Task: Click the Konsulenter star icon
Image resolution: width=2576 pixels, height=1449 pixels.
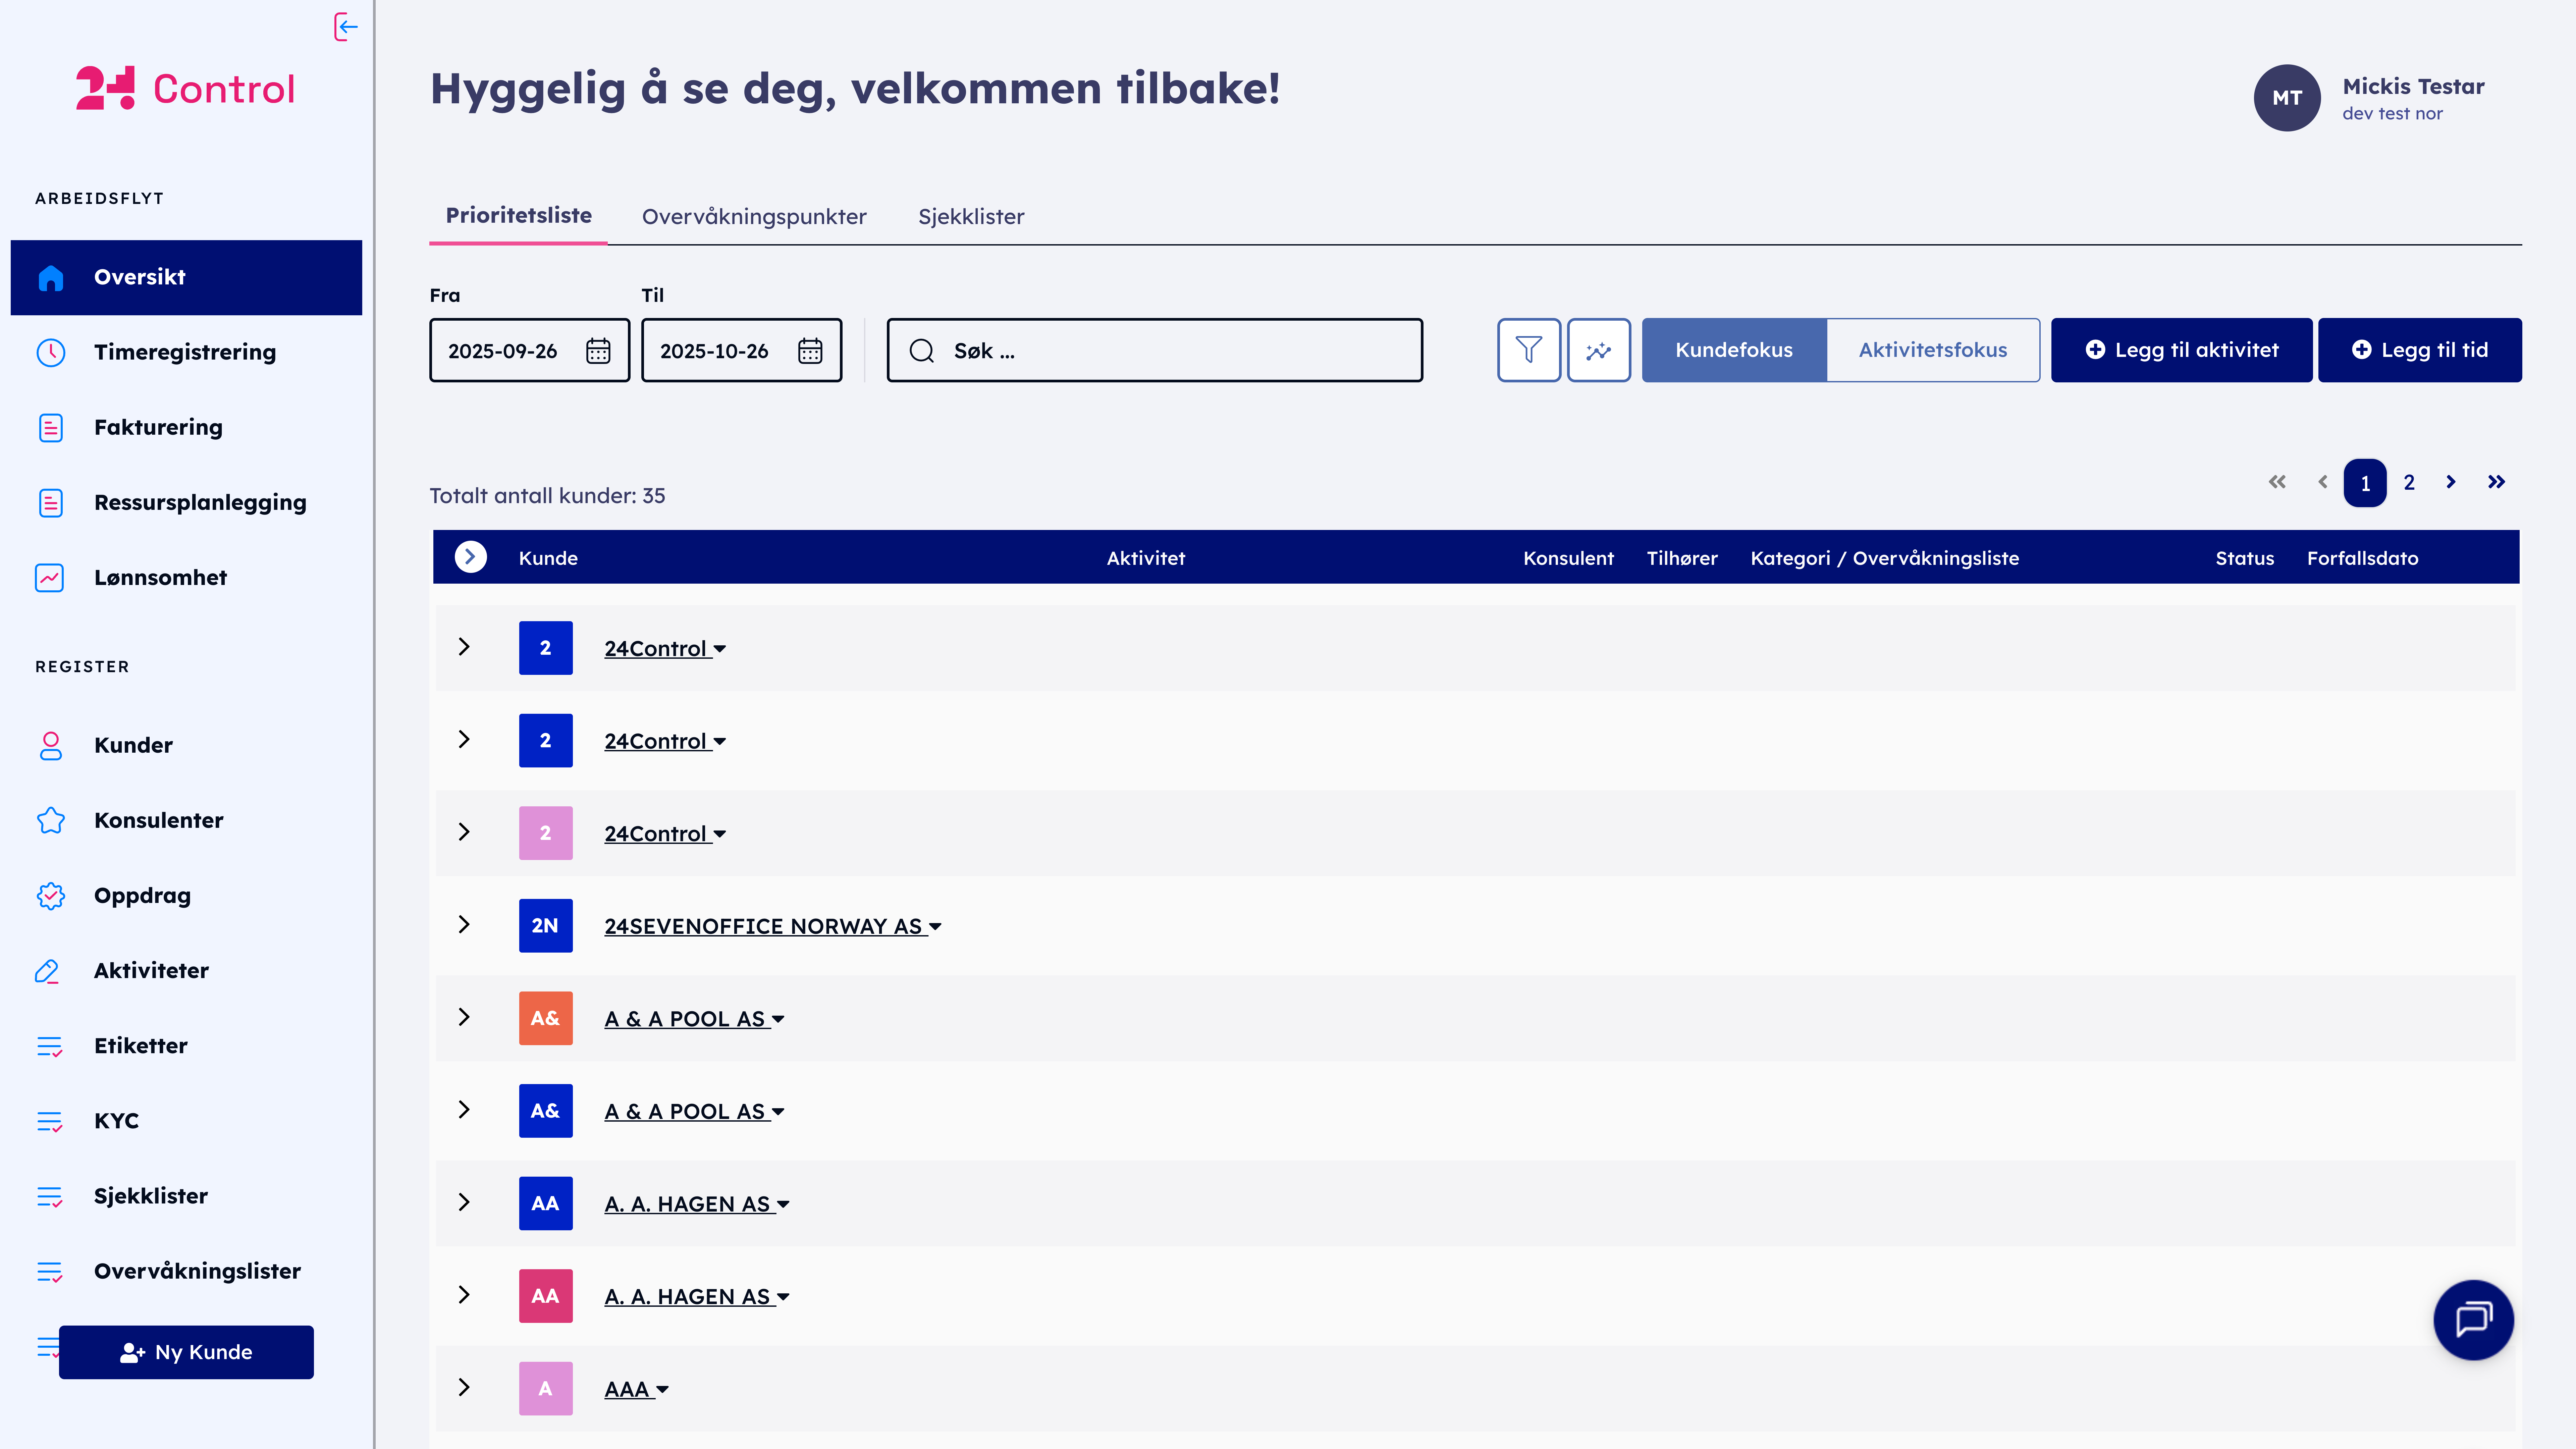Action: tap(51, 820)
